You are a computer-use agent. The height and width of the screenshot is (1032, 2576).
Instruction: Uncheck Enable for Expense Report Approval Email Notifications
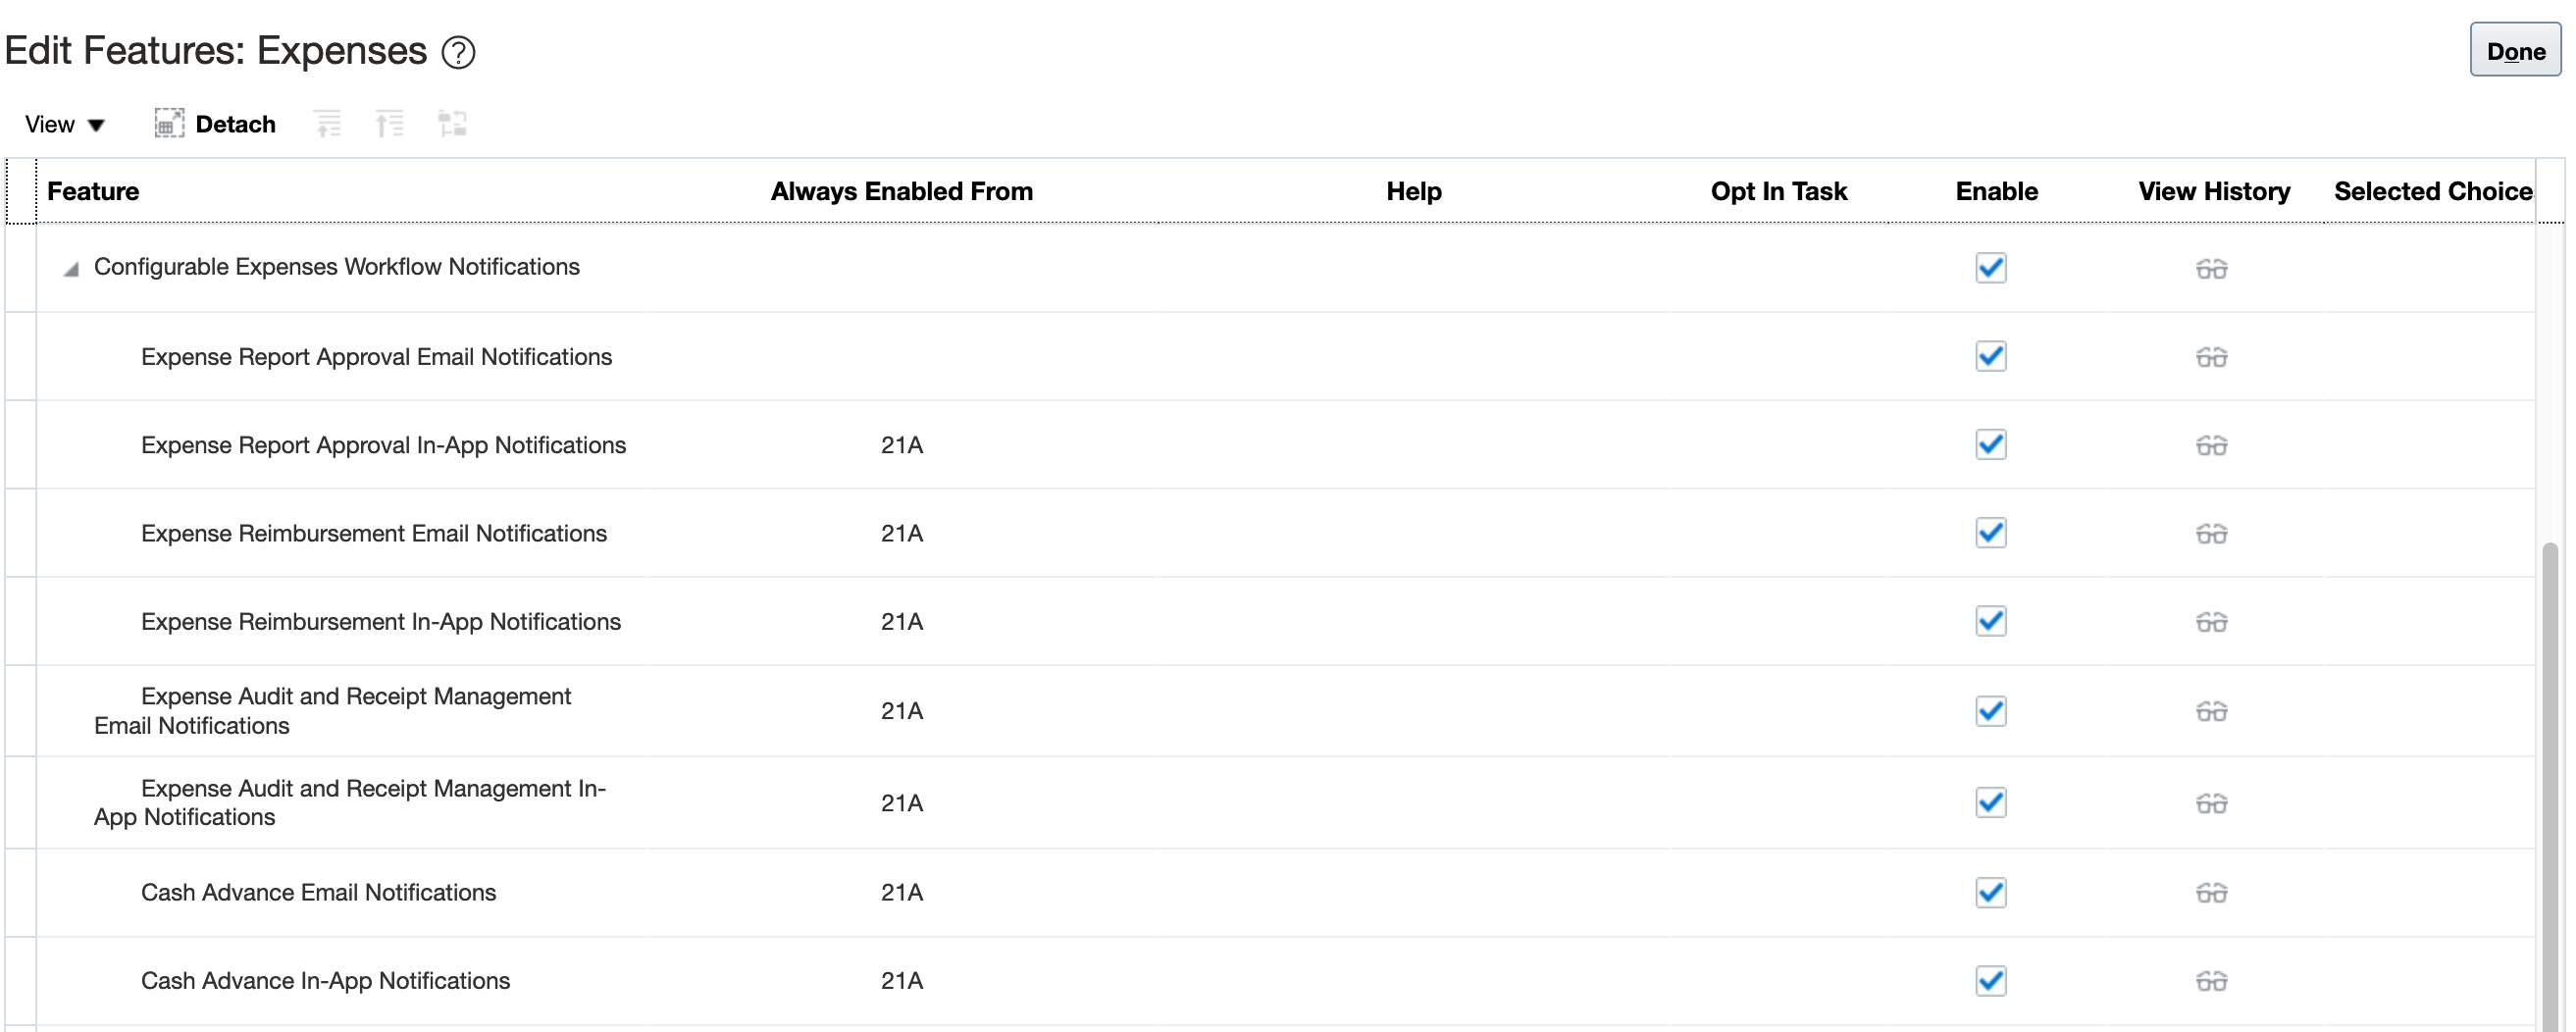1990,356
